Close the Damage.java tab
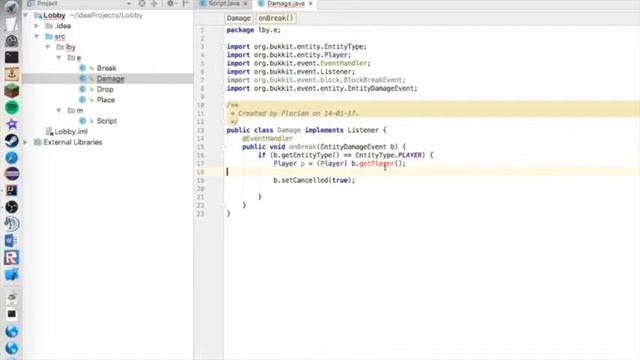Screen dimensions: 640x360 coord(311,4)
